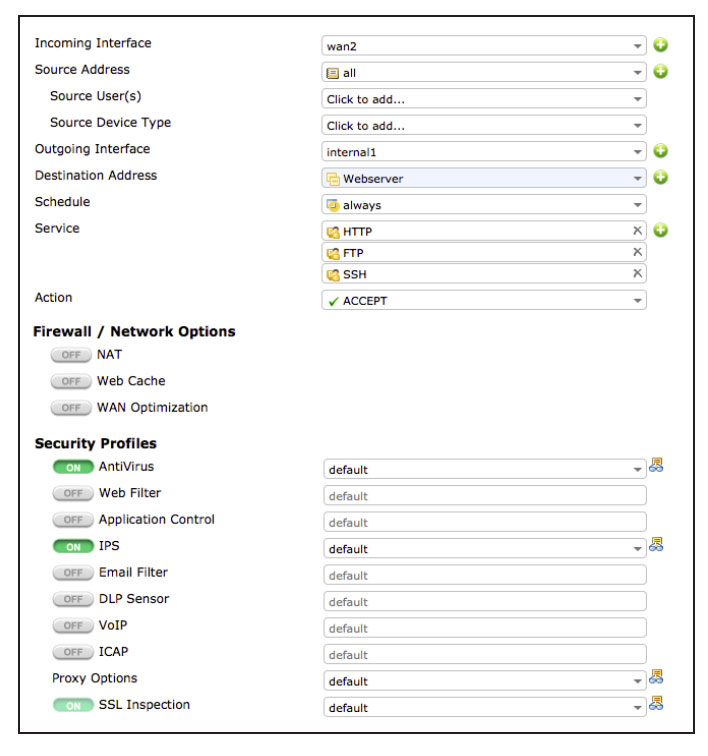Open the Source User(s) dropdown
Image resolution: width=708 pixels, height=756 pixels.
(x=484, y=99)
